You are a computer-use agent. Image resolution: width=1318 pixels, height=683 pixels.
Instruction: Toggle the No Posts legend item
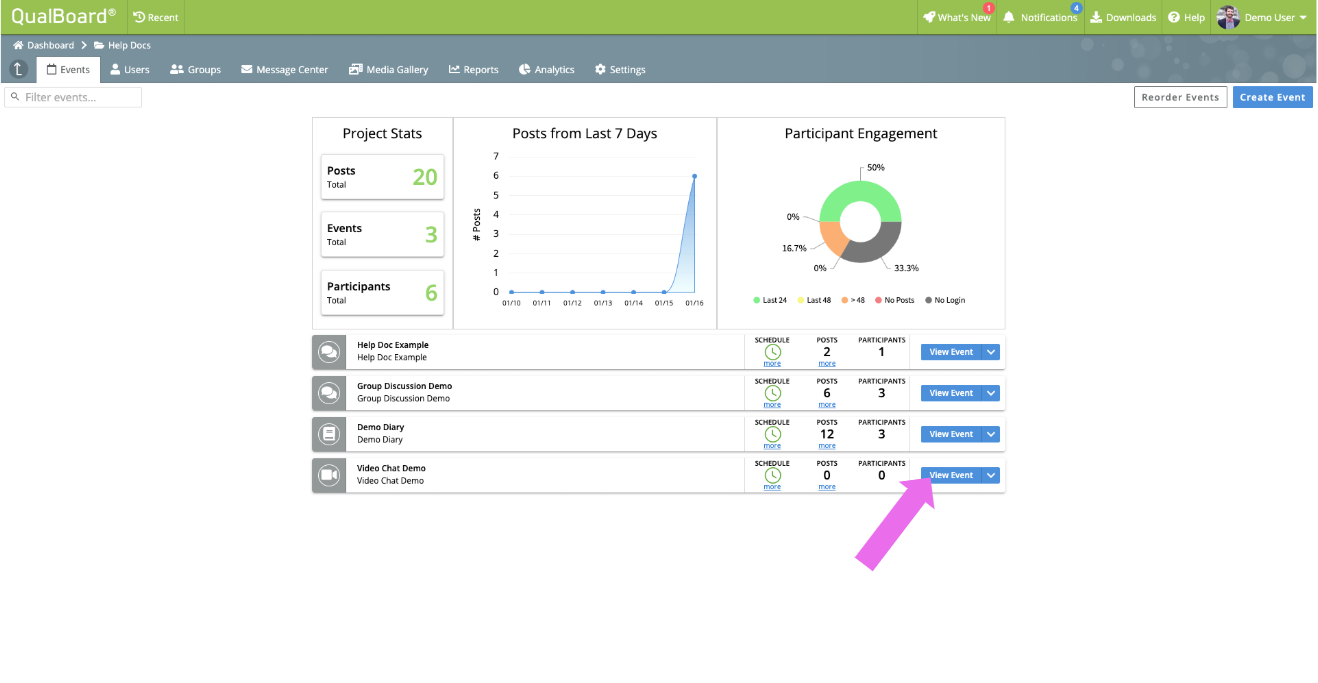click(x=895, y=300)
